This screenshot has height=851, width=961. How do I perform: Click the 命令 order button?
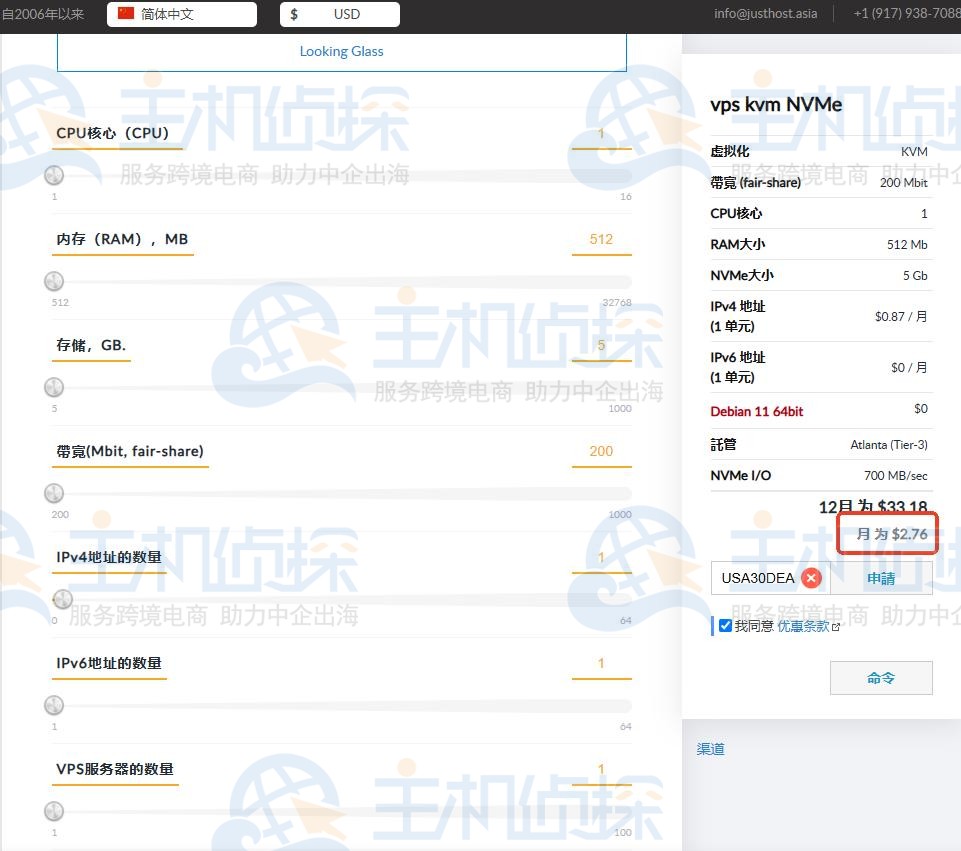pos(880,678)
